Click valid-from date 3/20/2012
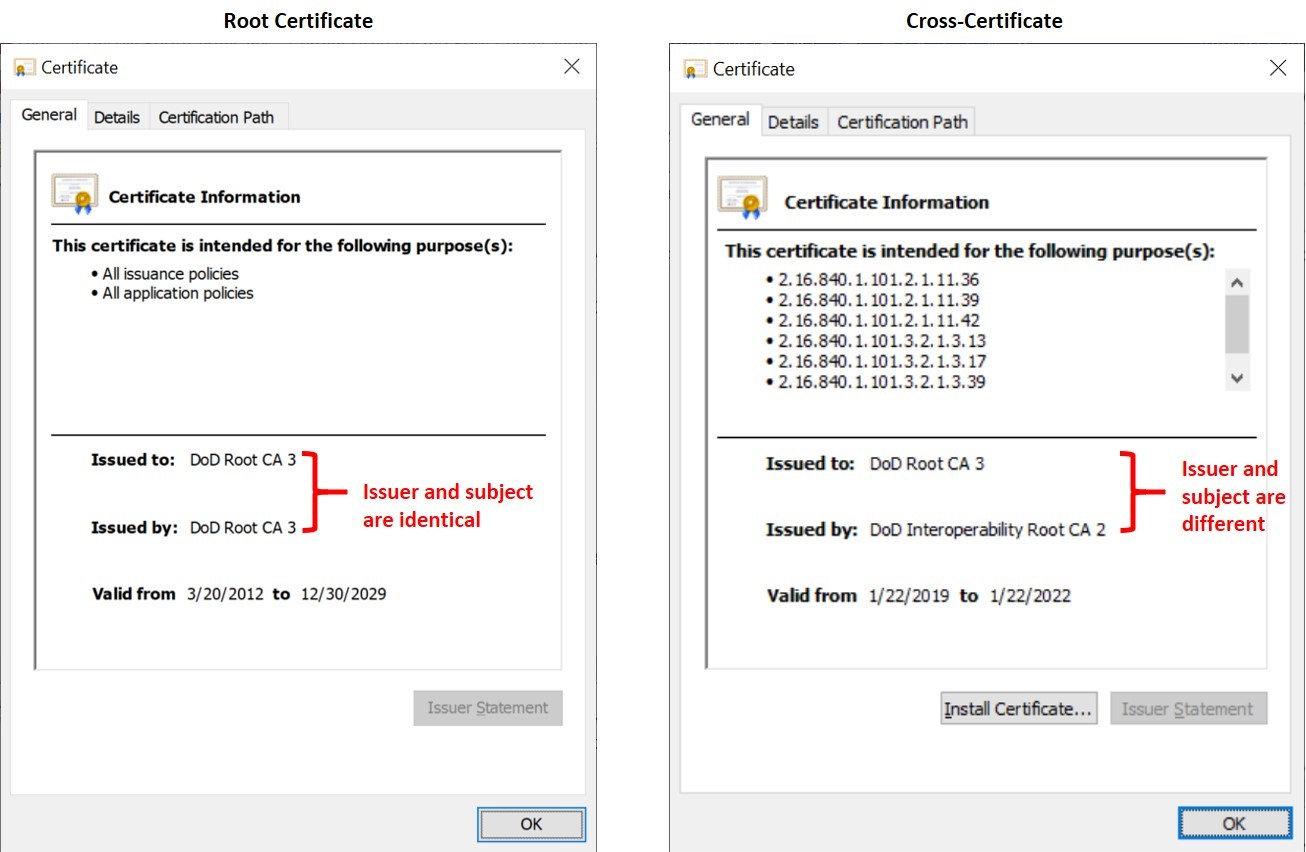The height and width of the screenshot is (852, 1306). click(225, 594)
